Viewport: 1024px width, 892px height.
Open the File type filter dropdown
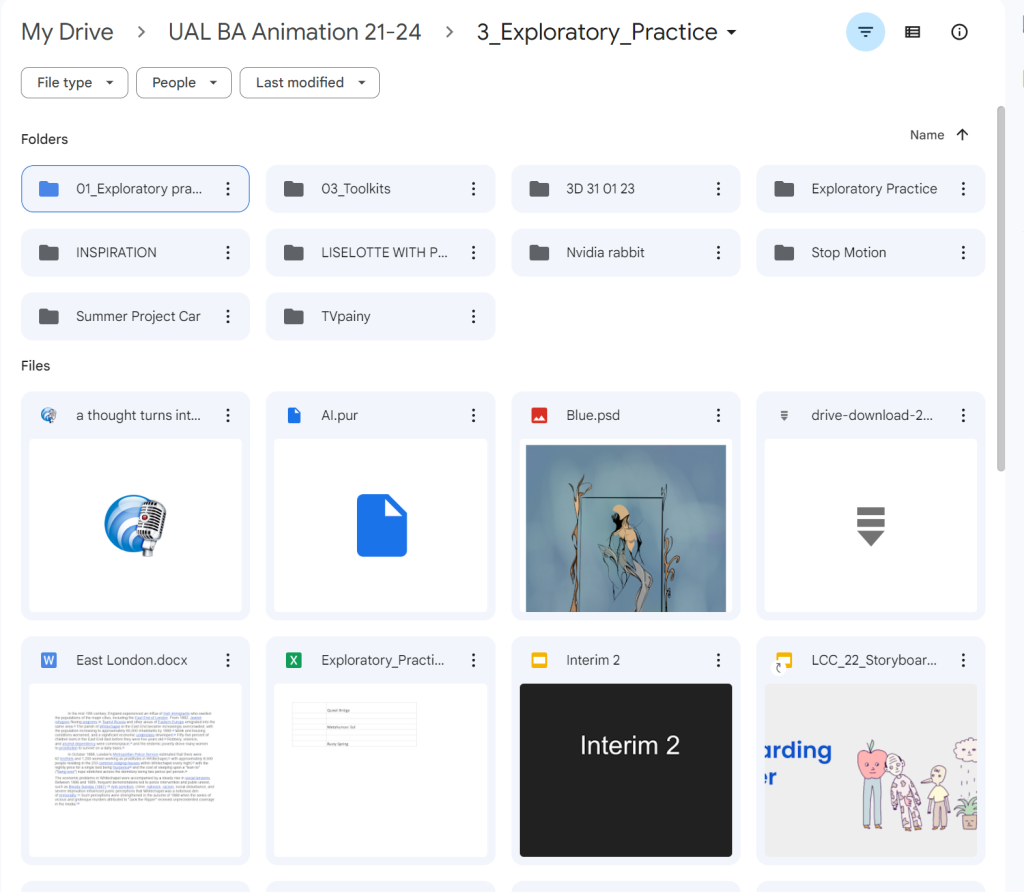click(74, 83)
